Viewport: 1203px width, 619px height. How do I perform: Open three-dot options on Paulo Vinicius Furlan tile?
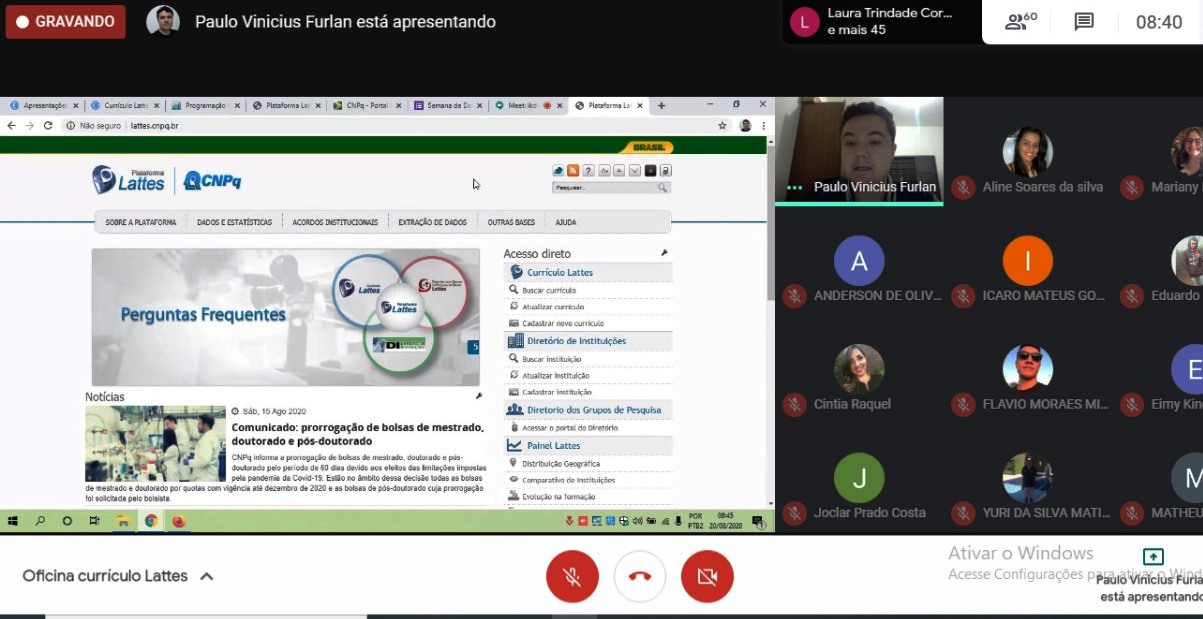click(795, 187)
